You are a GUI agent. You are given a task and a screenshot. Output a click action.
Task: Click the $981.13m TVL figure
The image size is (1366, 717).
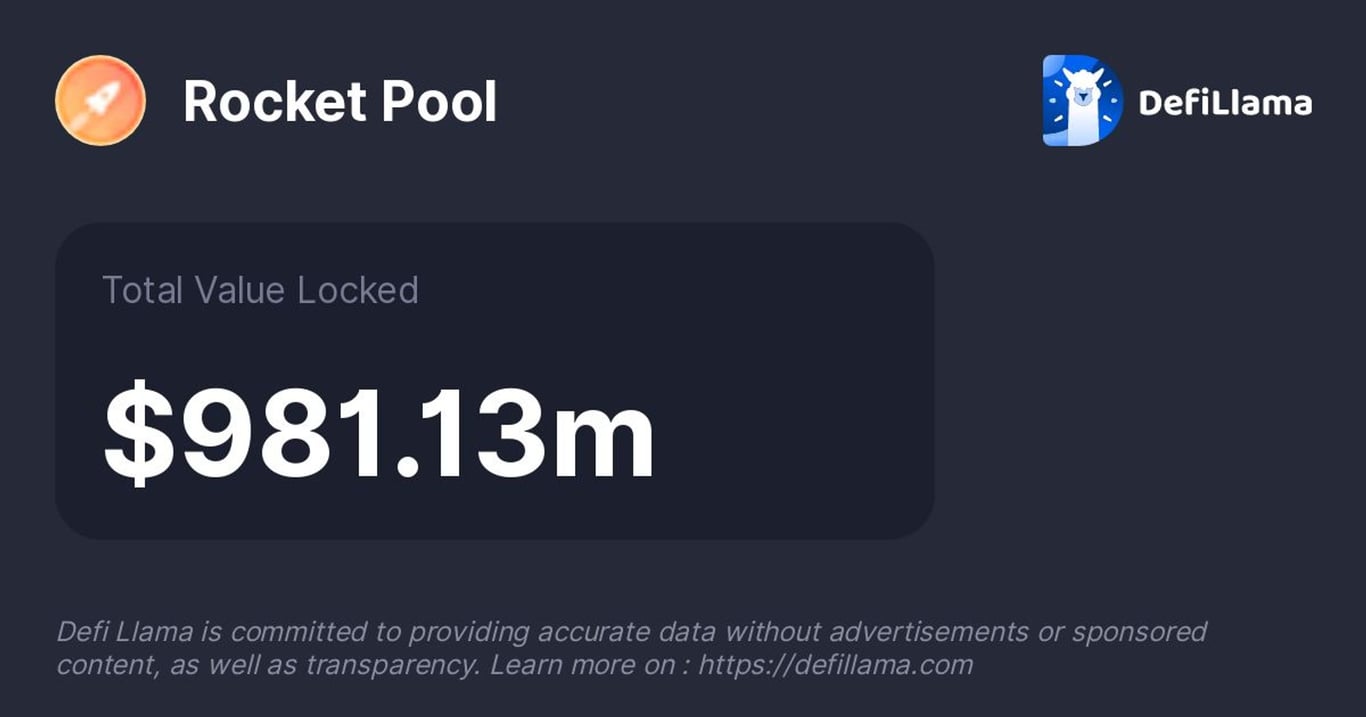coord(380,432)
